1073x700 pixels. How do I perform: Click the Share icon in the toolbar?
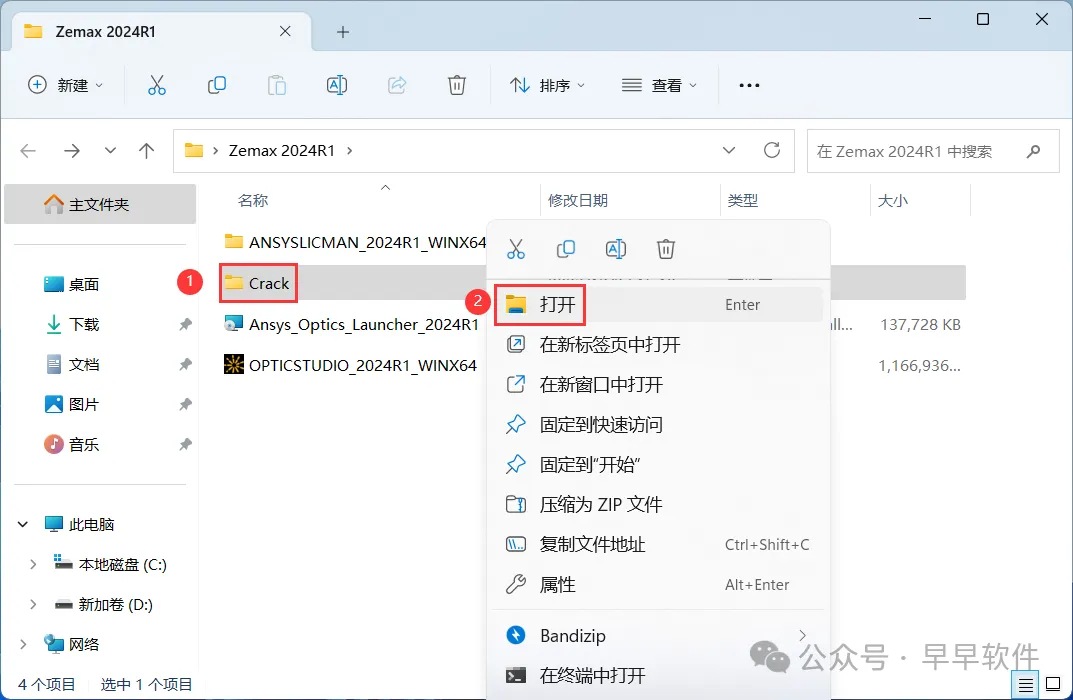[397, 85]
